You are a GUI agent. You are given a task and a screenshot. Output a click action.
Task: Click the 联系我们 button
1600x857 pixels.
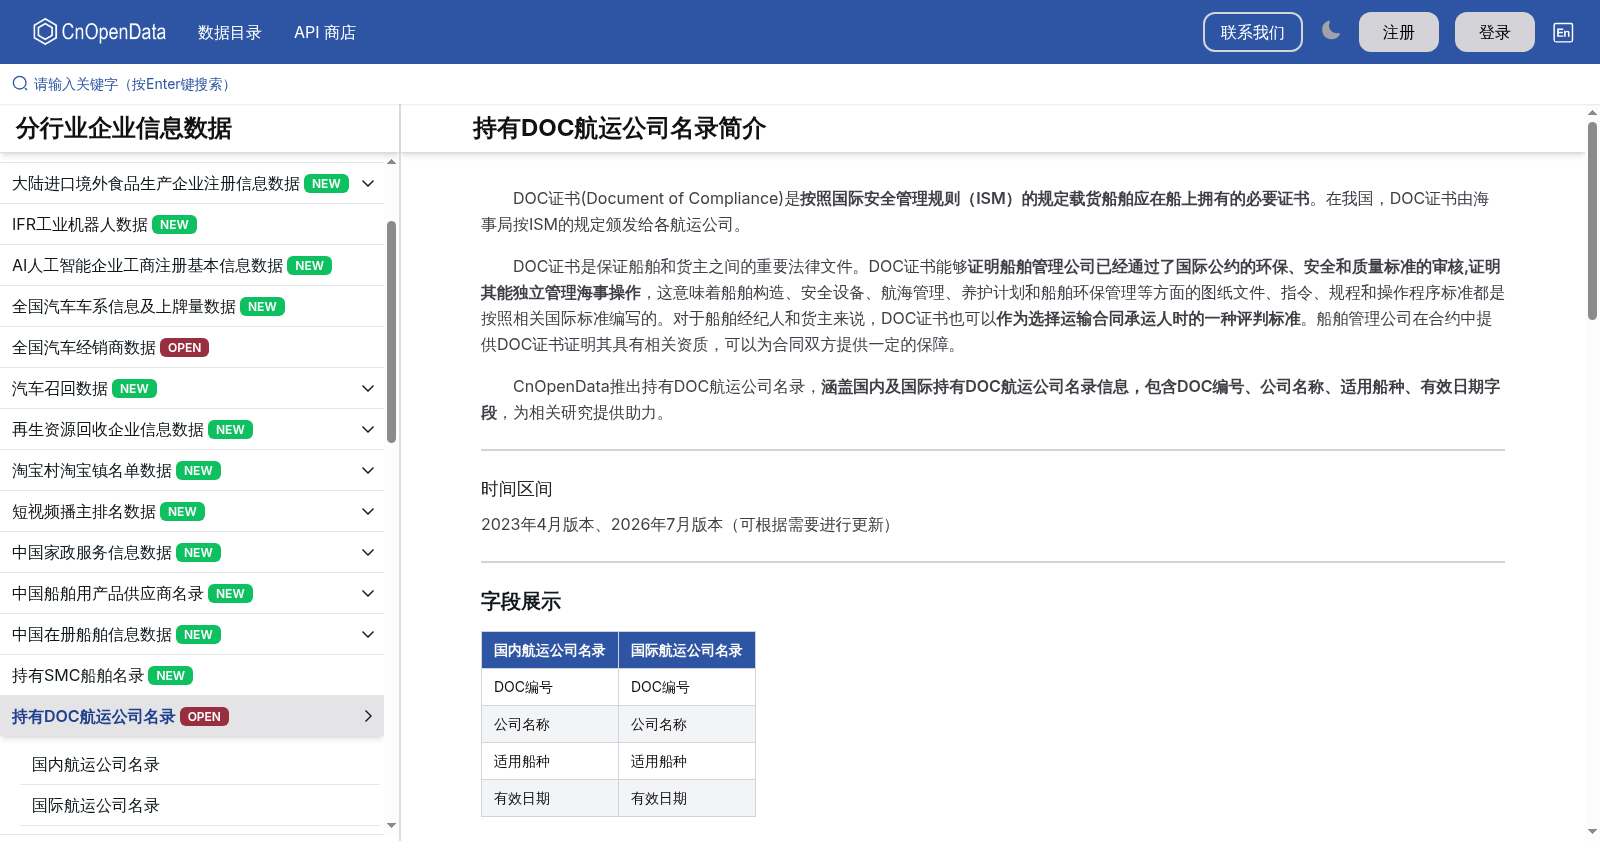pyautogui.click(x=1253, y=32)
